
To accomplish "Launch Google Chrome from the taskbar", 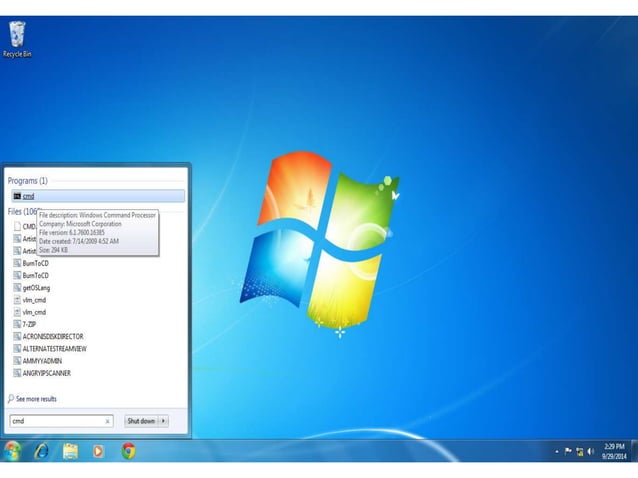I will pyautogui.click(x=128, y=451).
